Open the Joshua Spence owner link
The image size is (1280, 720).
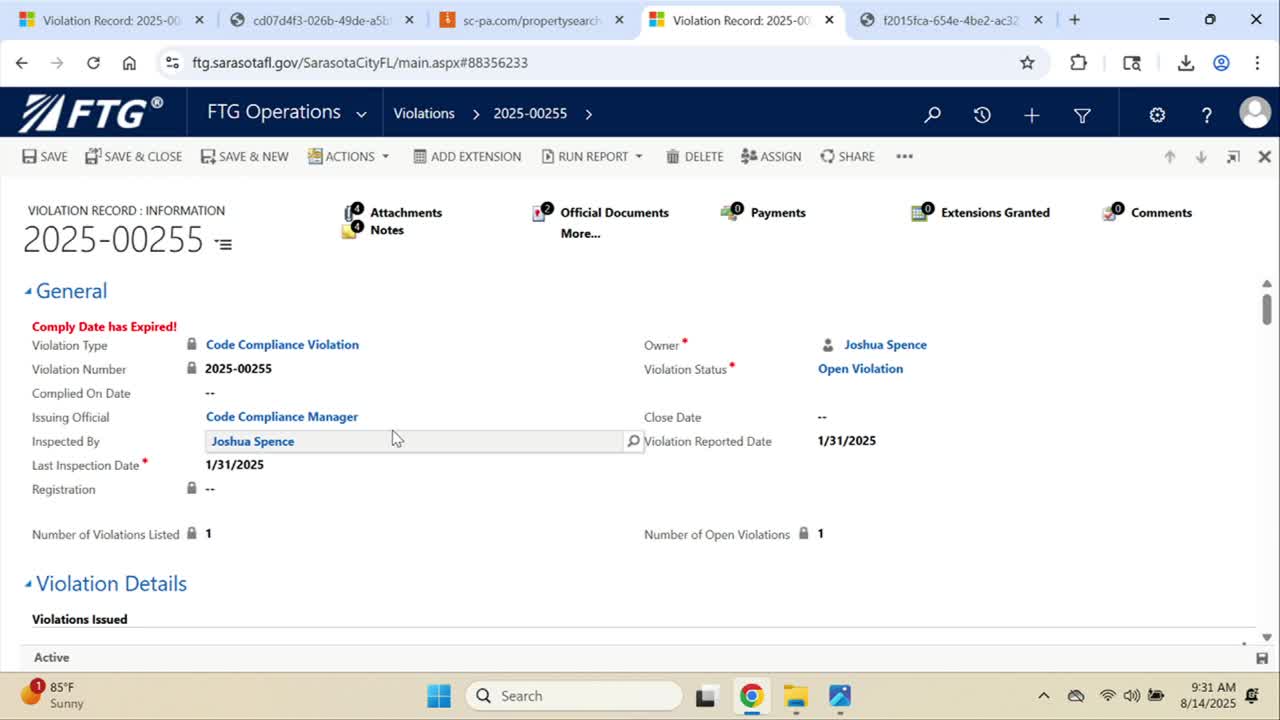(x=885, y=344)
